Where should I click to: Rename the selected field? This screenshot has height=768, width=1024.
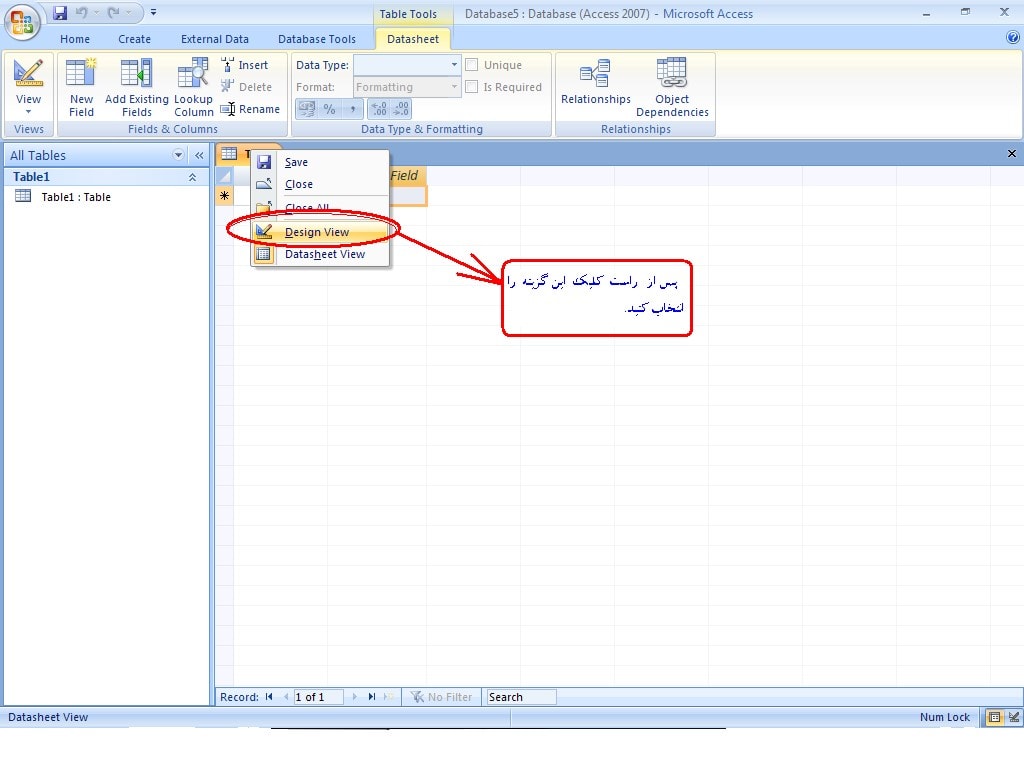(x=250, y=109)
